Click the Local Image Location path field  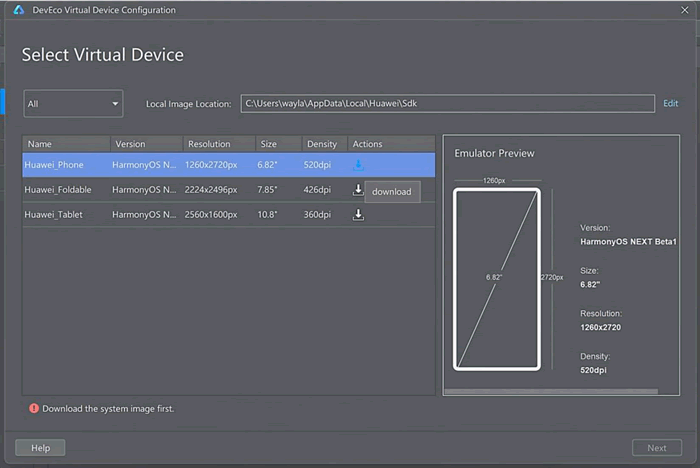point(448,104)
